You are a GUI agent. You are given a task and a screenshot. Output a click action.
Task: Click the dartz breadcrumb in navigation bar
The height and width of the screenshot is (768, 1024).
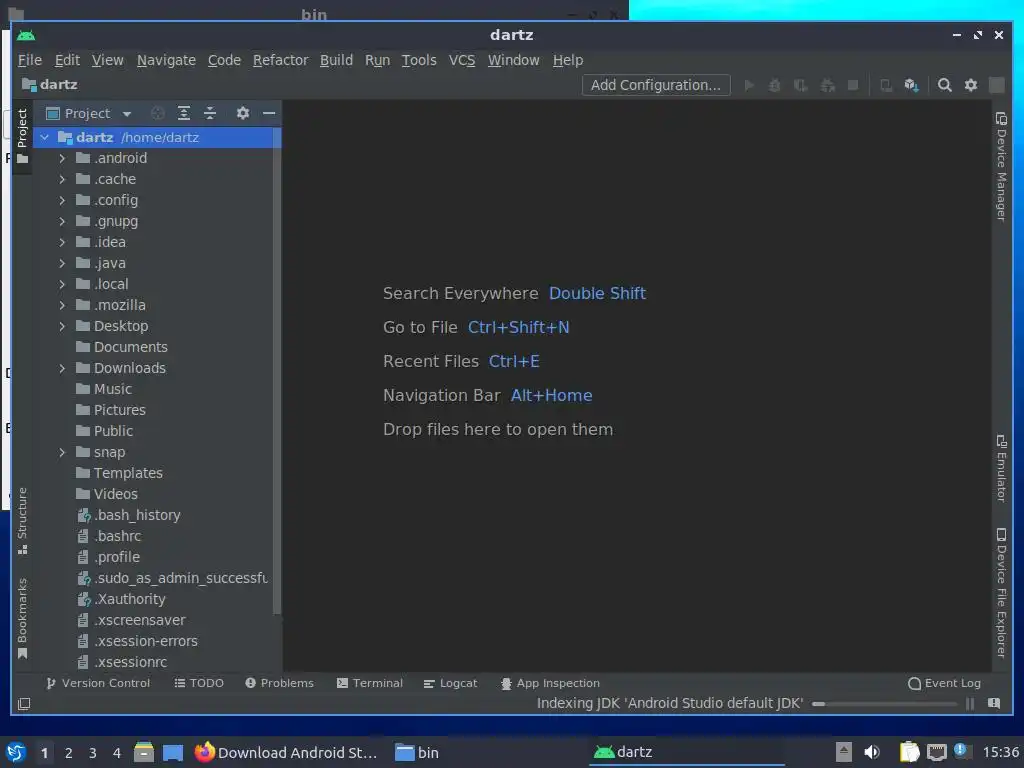50,85
